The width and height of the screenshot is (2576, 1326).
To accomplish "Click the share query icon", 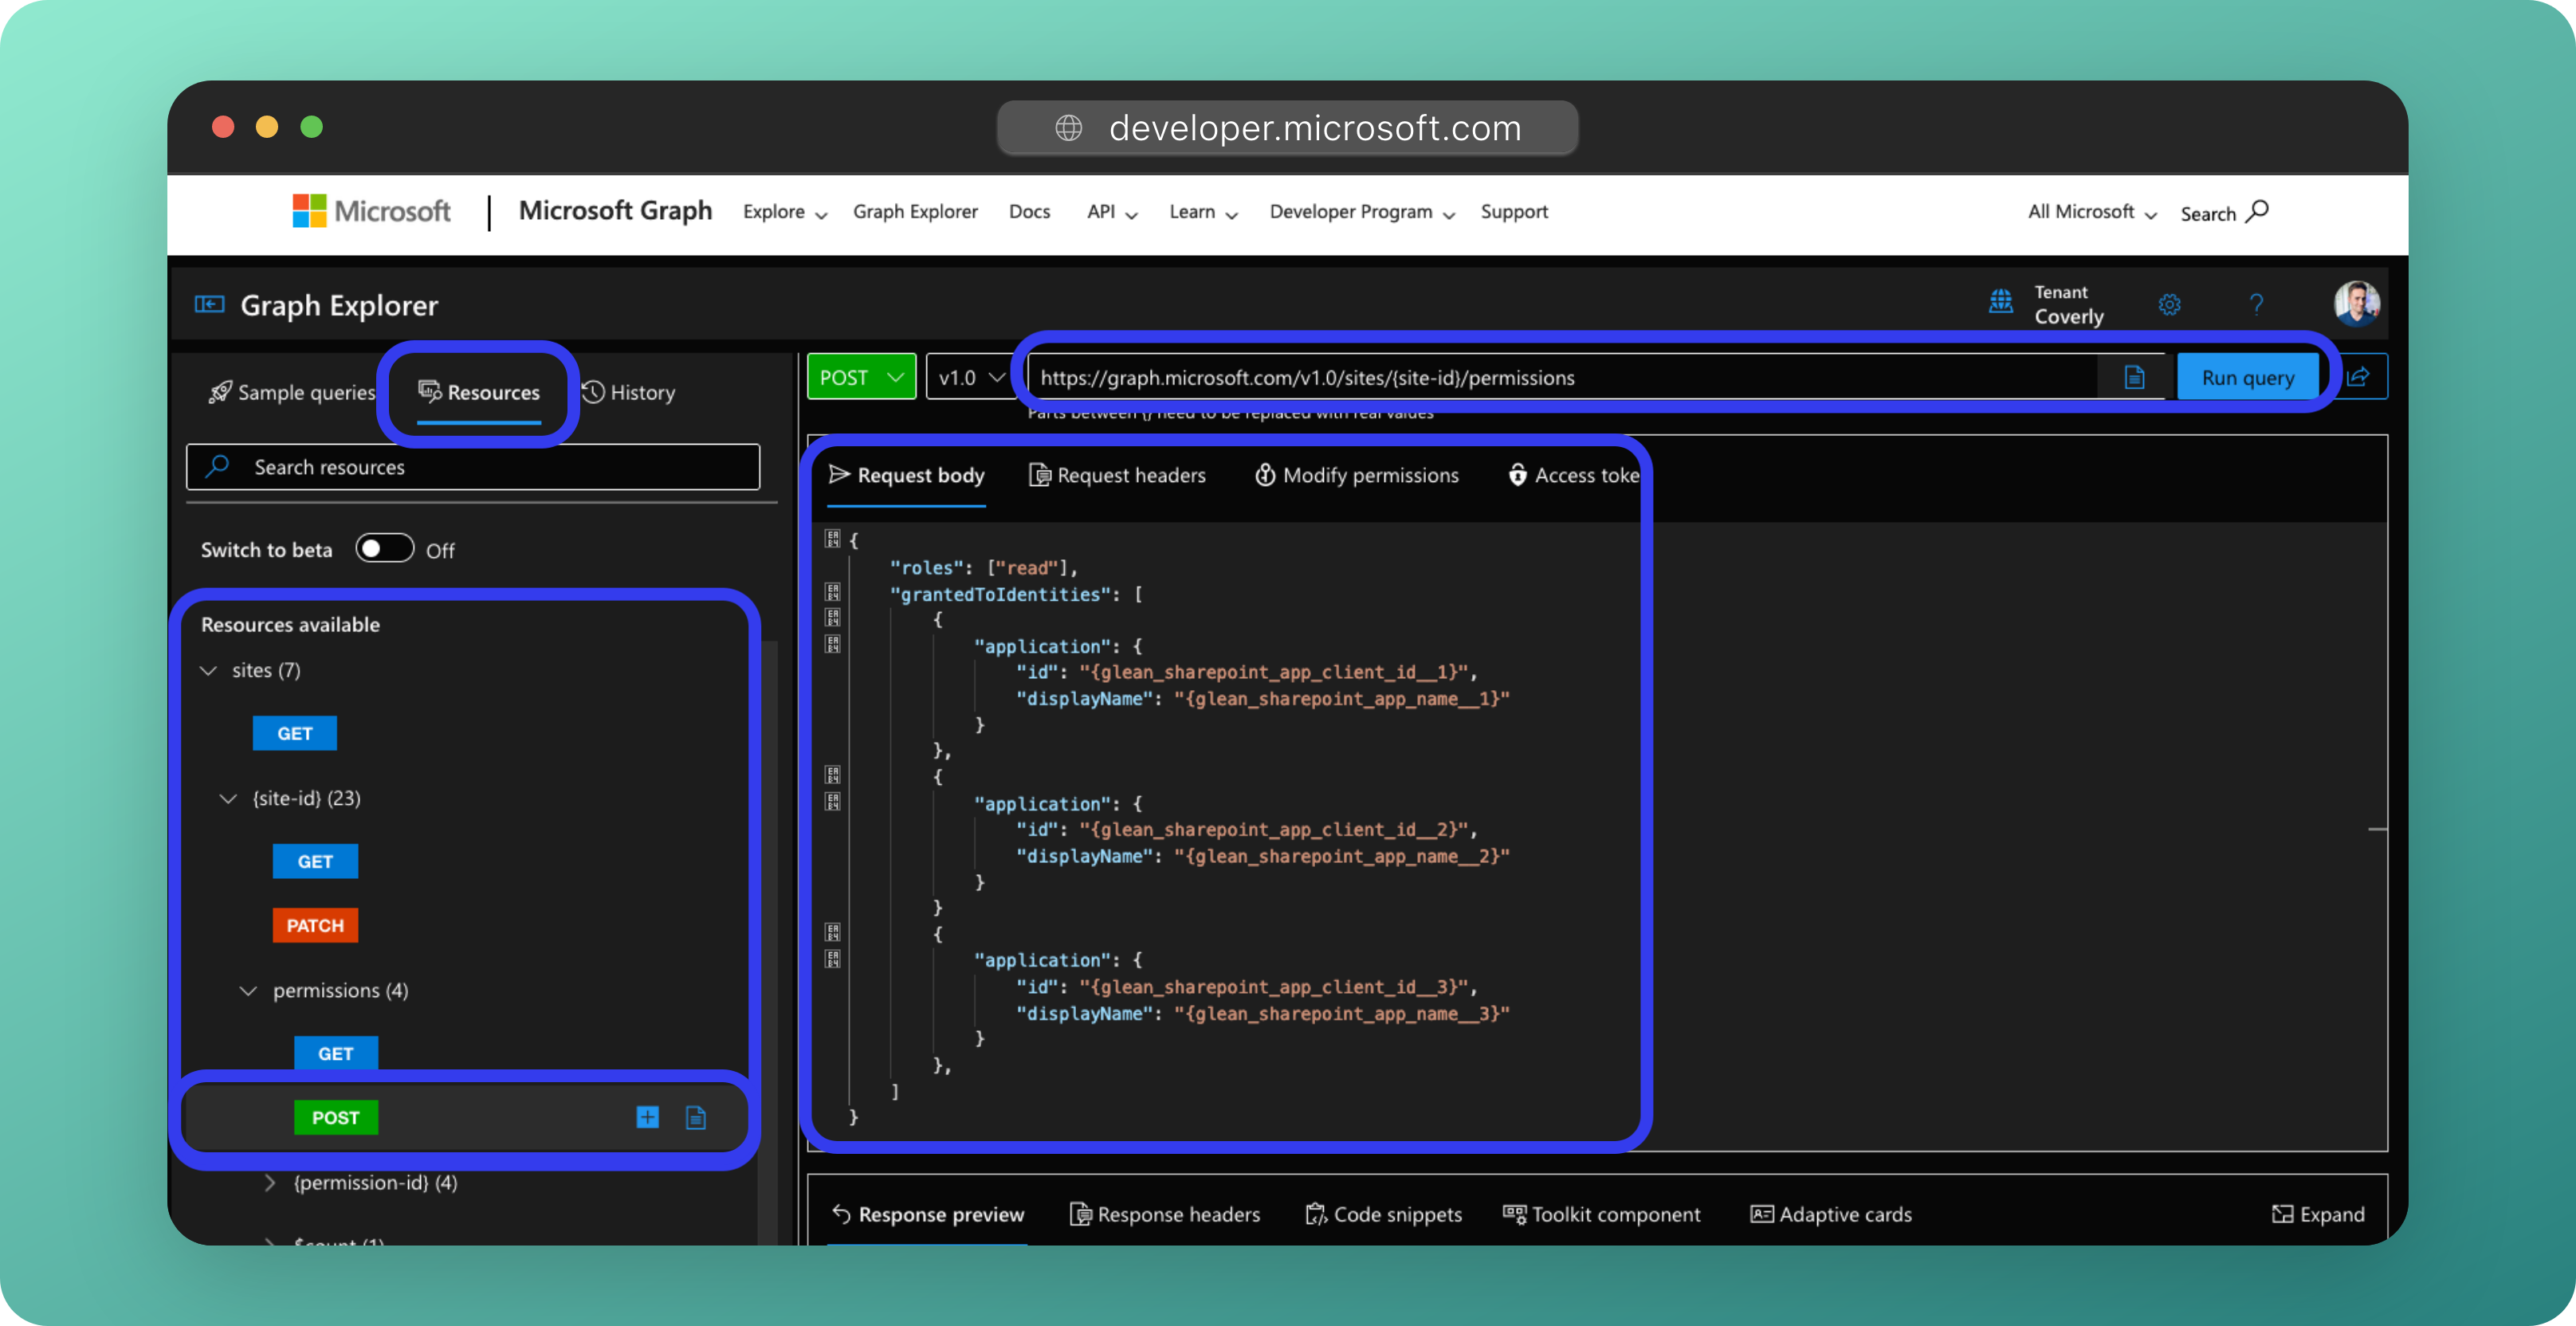I will click(x=2358, y=377).
